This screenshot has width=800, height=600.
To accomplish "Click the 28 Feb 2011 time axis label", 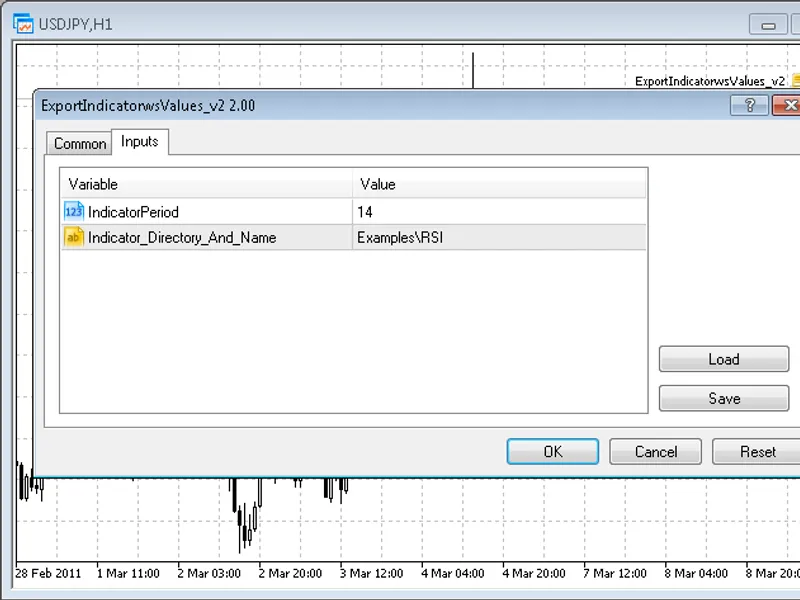I will tap(48, 573).
